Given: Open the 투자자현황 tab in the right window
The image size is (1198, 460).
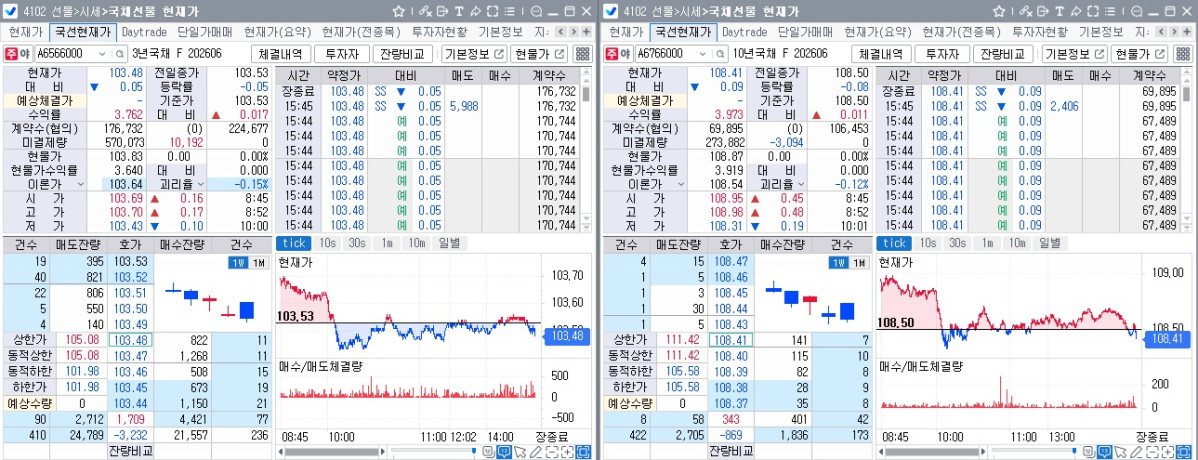Looking at the screenshot, I should 1039,32.
